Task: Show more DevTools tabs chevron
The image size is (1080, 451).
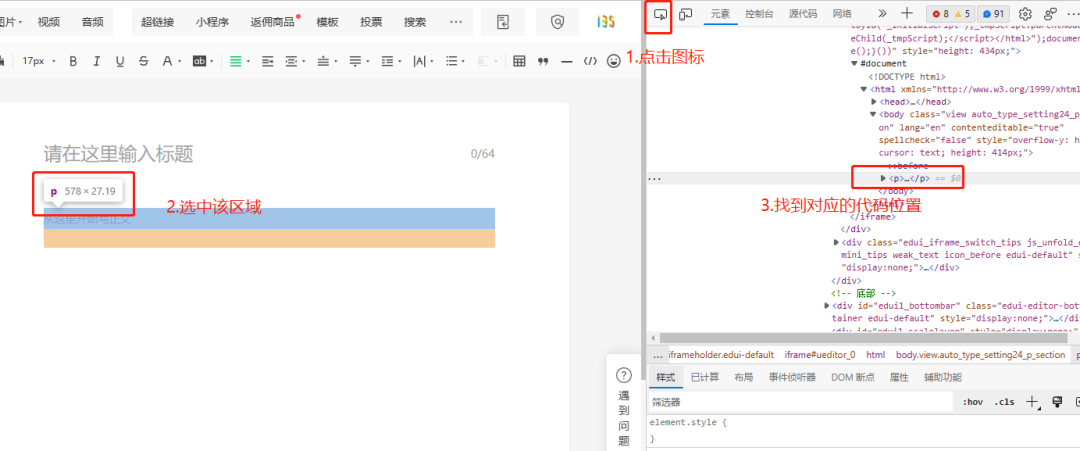Action: tap(882, 13)
